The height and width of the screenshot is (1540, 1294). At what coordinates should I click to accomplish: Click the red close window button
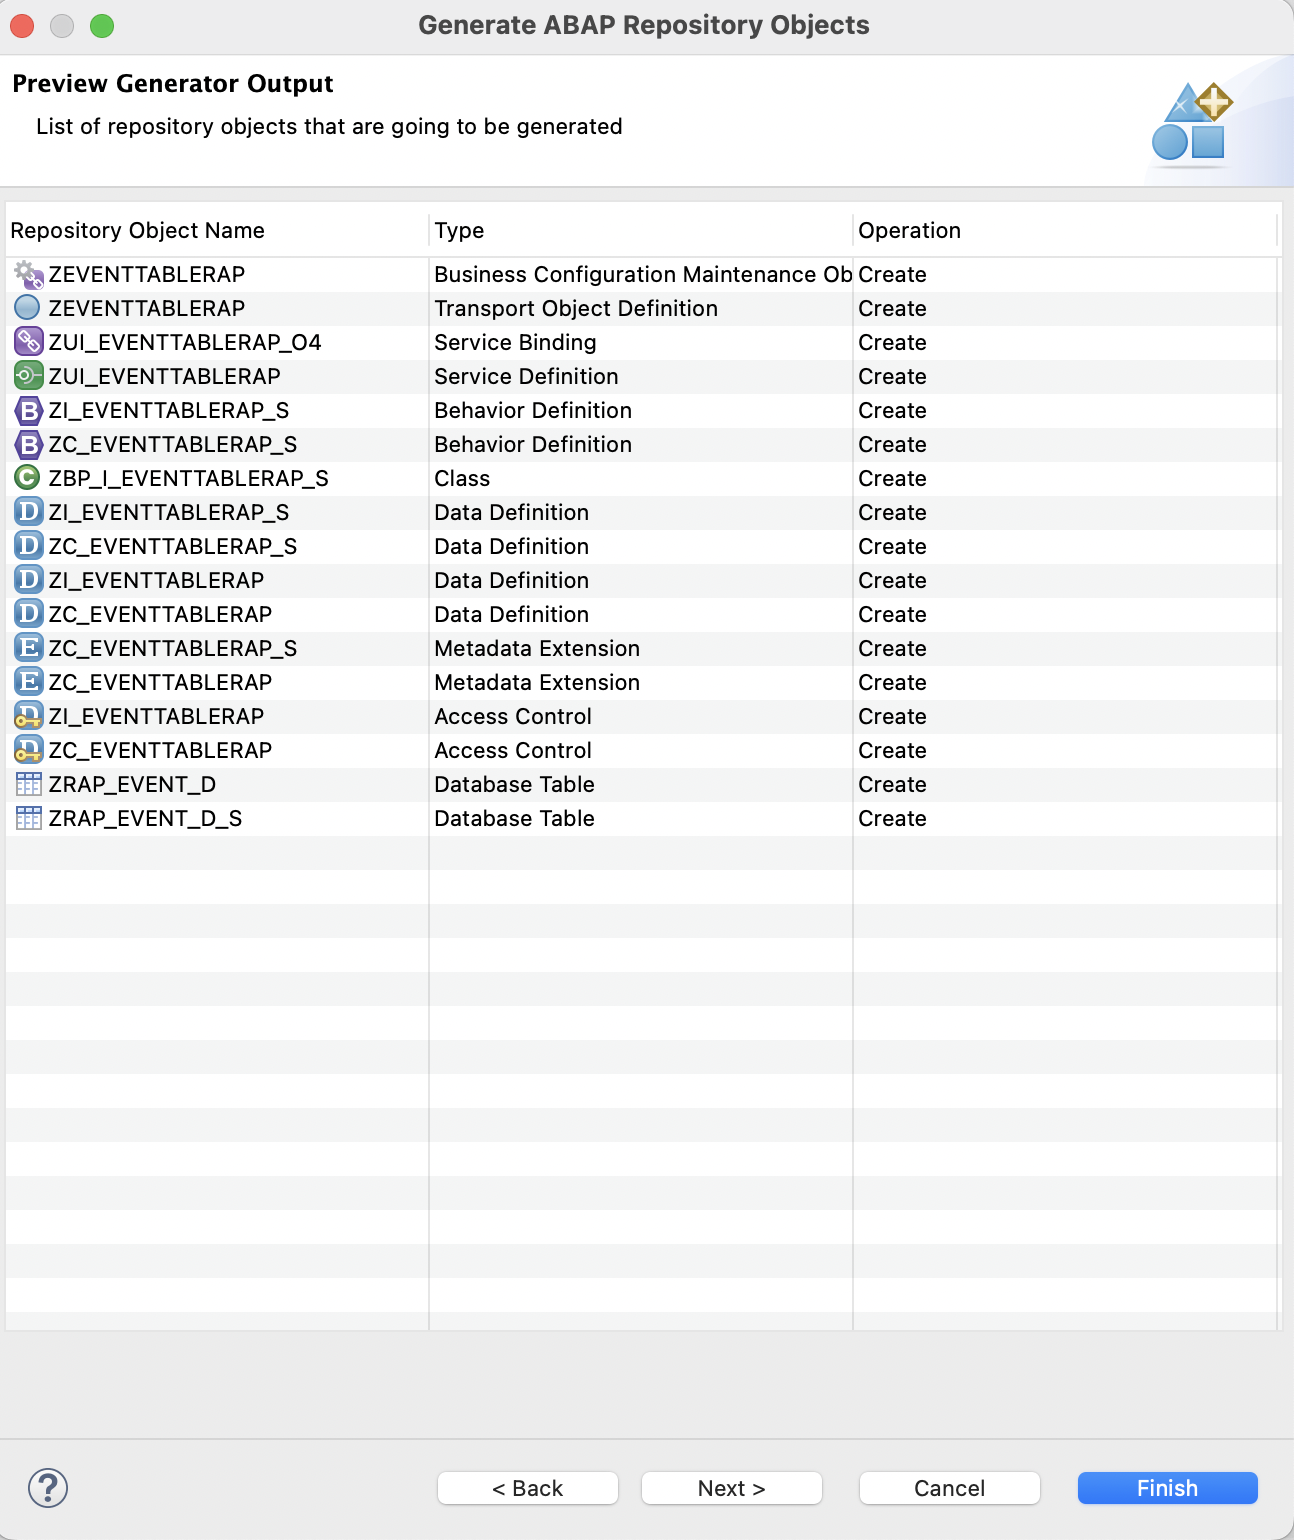22,26
